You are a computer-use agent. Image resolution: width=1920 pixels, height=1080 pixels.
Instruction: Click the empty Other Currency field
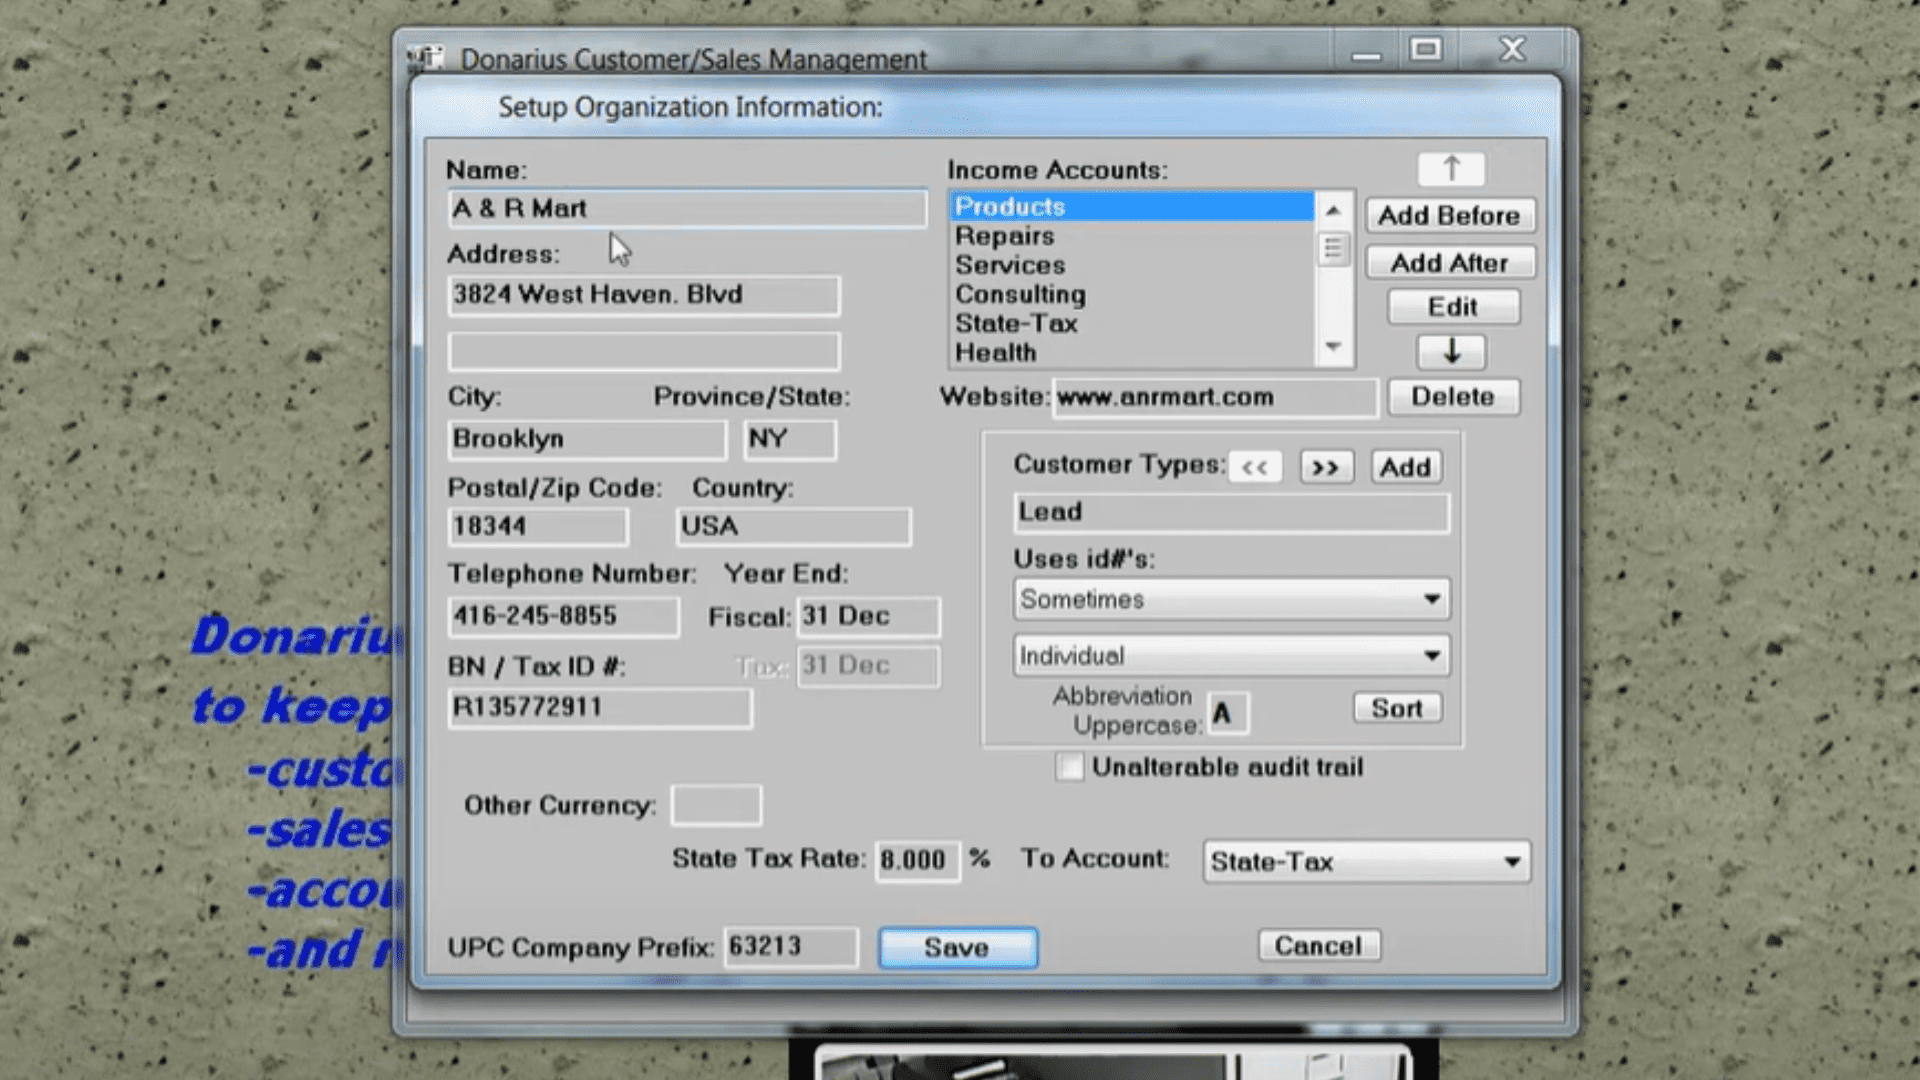[716, 805]
